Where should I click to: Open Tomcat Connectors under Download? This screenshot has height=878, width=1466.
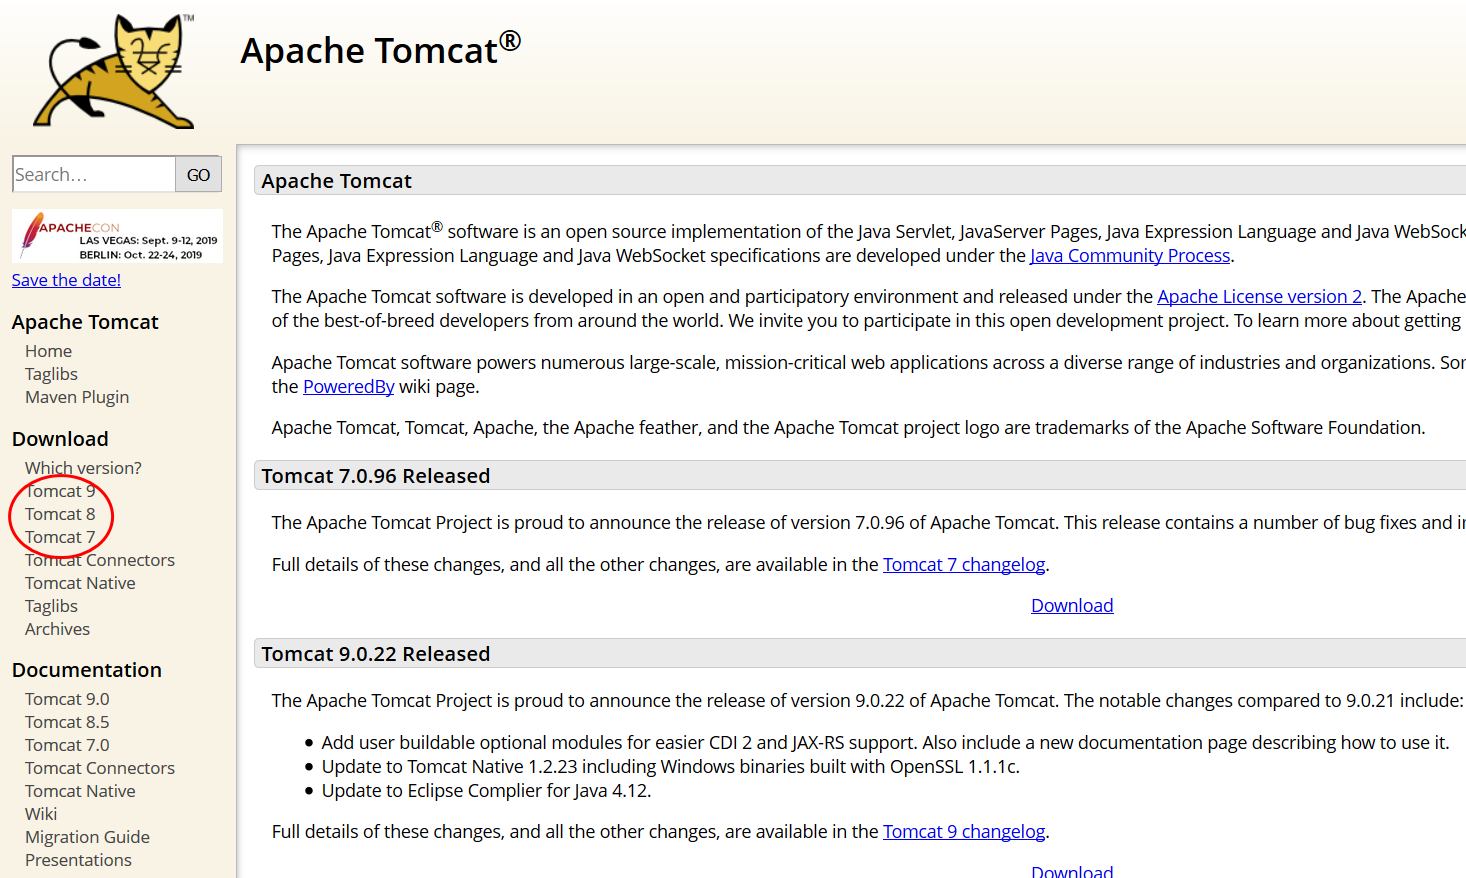pyautogui.click(x=100, y=560)
